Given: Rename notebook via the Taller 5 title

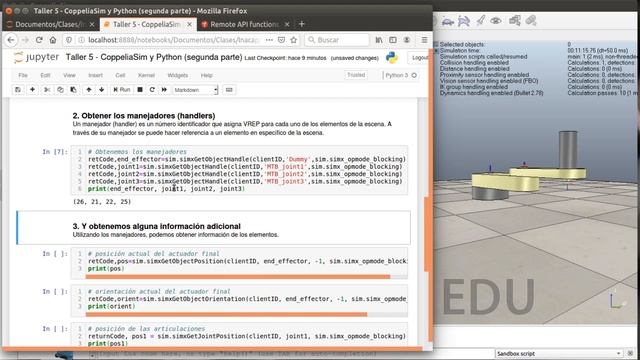Looking at the screenshot, I should click(154, 57).
